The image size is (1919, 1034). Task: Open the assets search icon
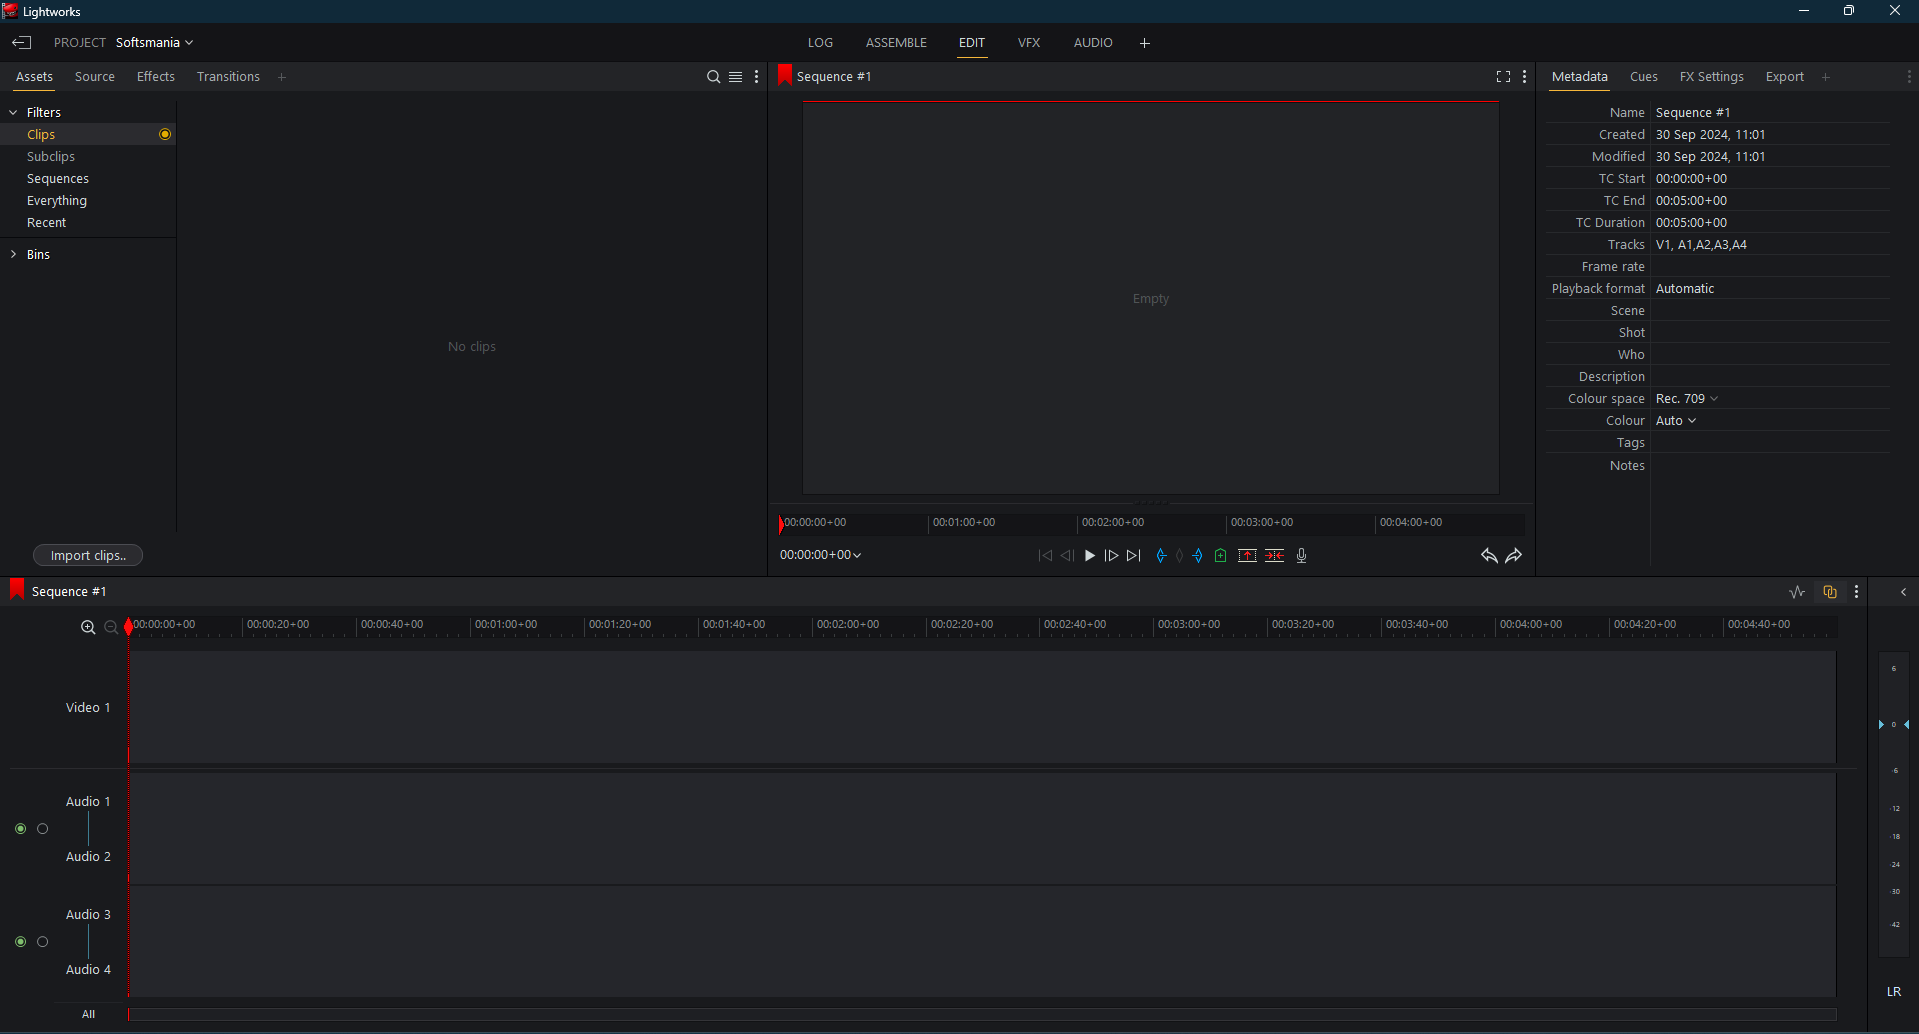click(713, 77)
